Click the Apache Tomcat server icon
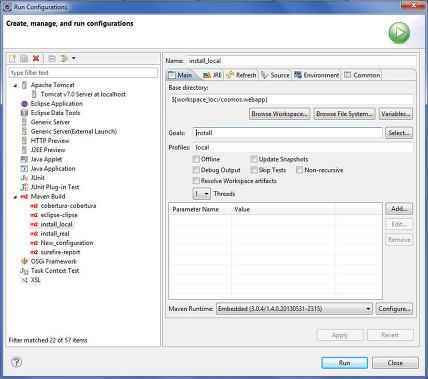The width and height of the screenshot is (428, 379). click(x=24, y=85)
